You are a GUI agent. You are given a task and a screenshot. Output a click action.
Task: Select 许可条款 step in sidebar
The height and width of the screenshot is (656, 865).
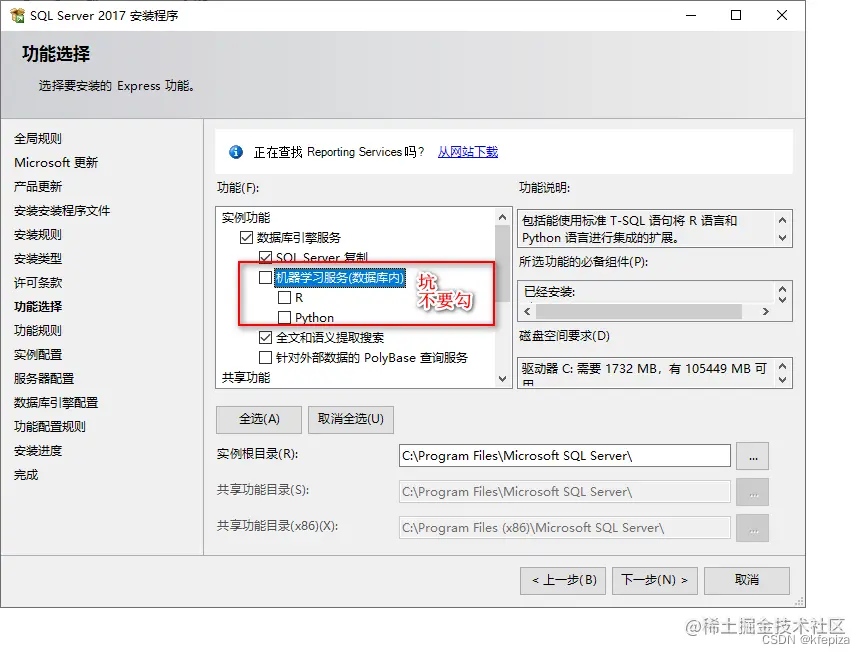(x=38, y=282)
